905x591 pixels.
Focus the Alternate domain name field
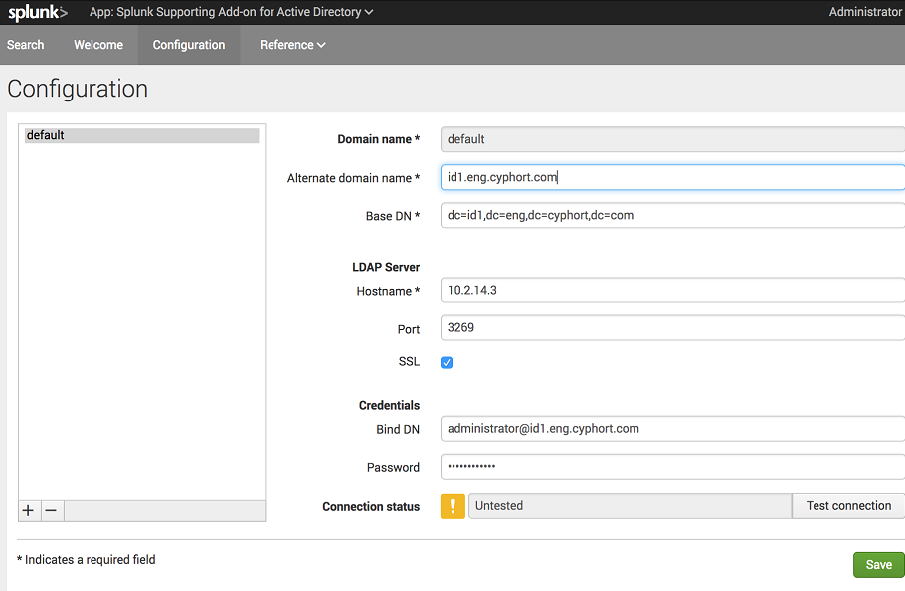point(672,177)
